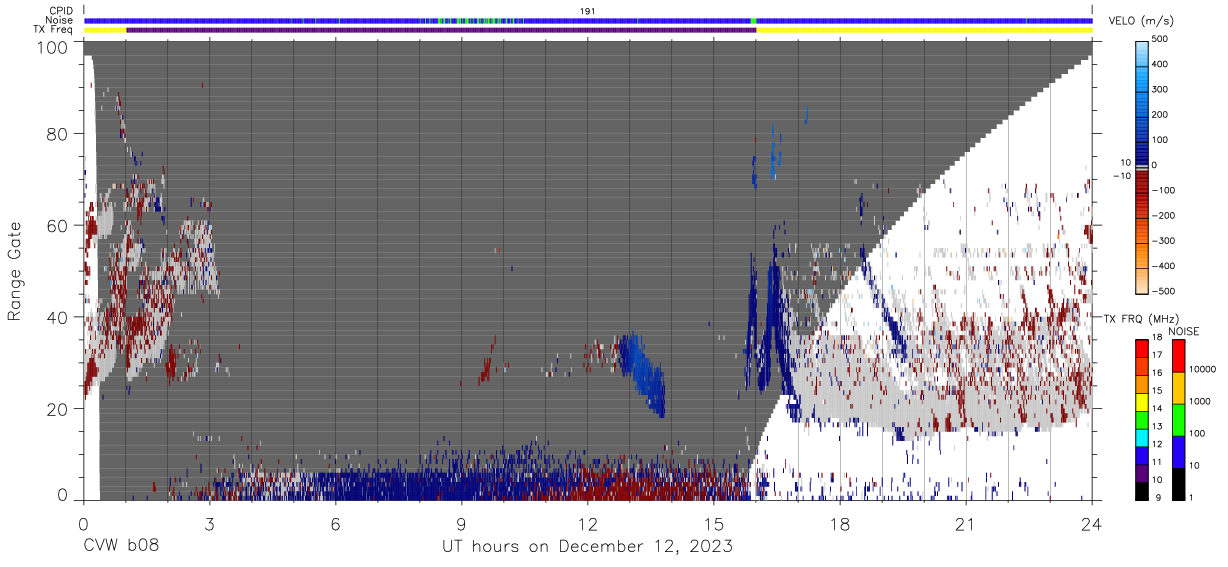Click the 20 tick on the Range Gate axis
Viewport: 1228px width, 567px height.
[58, 409]
